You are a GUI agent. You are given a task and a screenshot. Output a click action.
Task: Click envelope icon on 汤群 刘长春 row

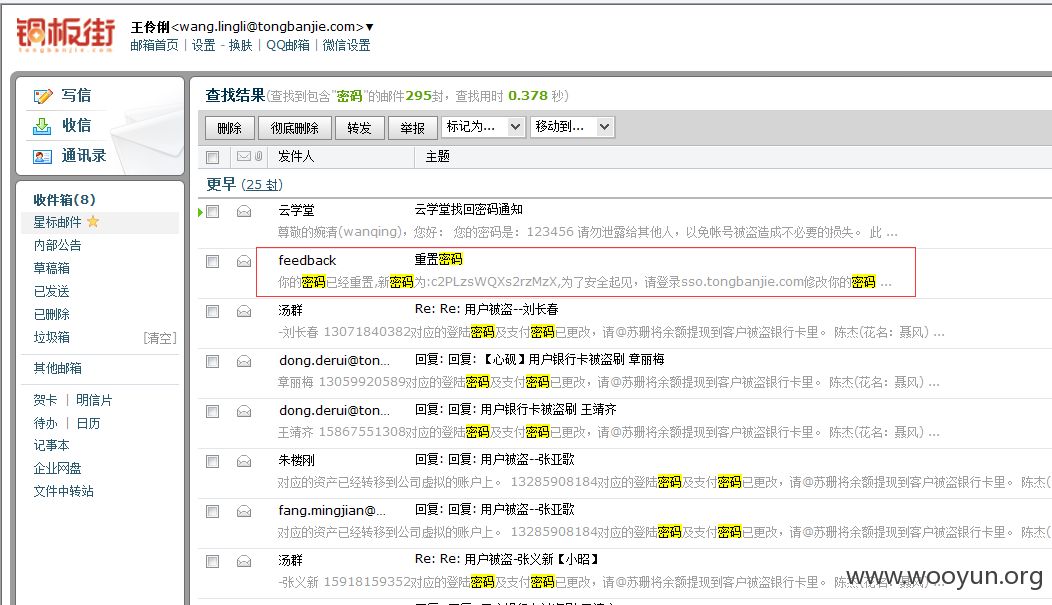(244, 311)
